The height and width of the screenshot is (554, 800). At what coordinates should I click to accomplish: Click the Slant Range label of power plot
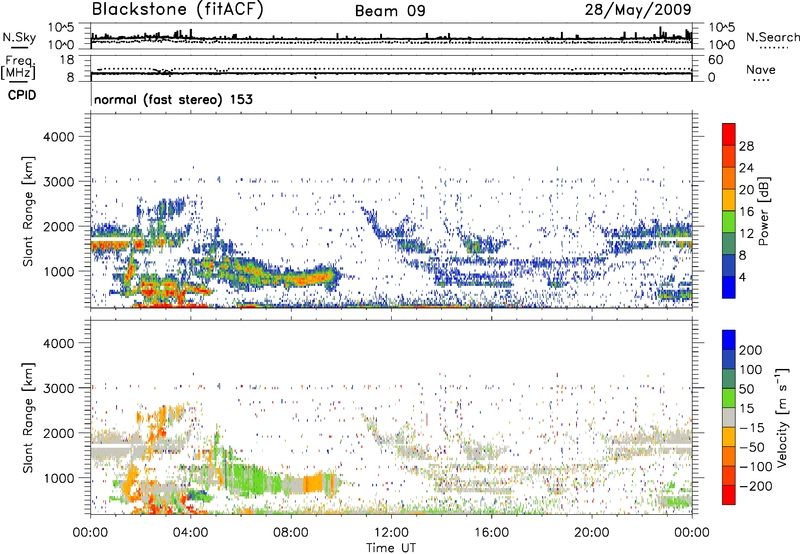click(x=28, y=211)
